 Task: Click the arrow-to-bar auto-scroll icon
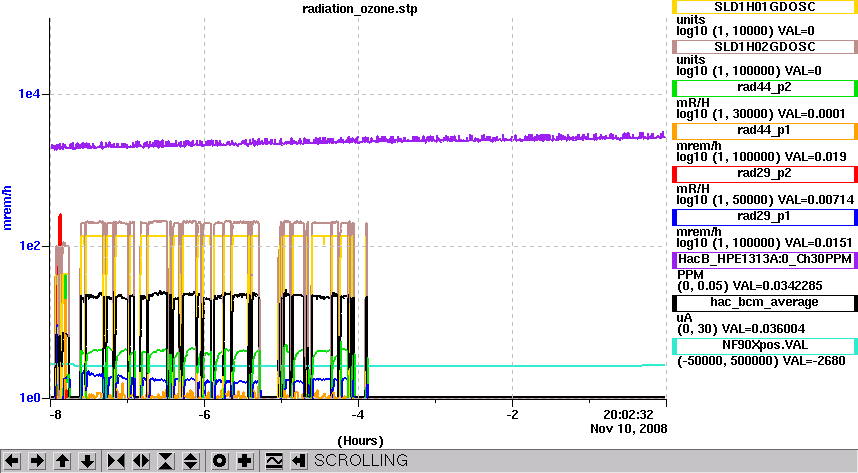298,461
